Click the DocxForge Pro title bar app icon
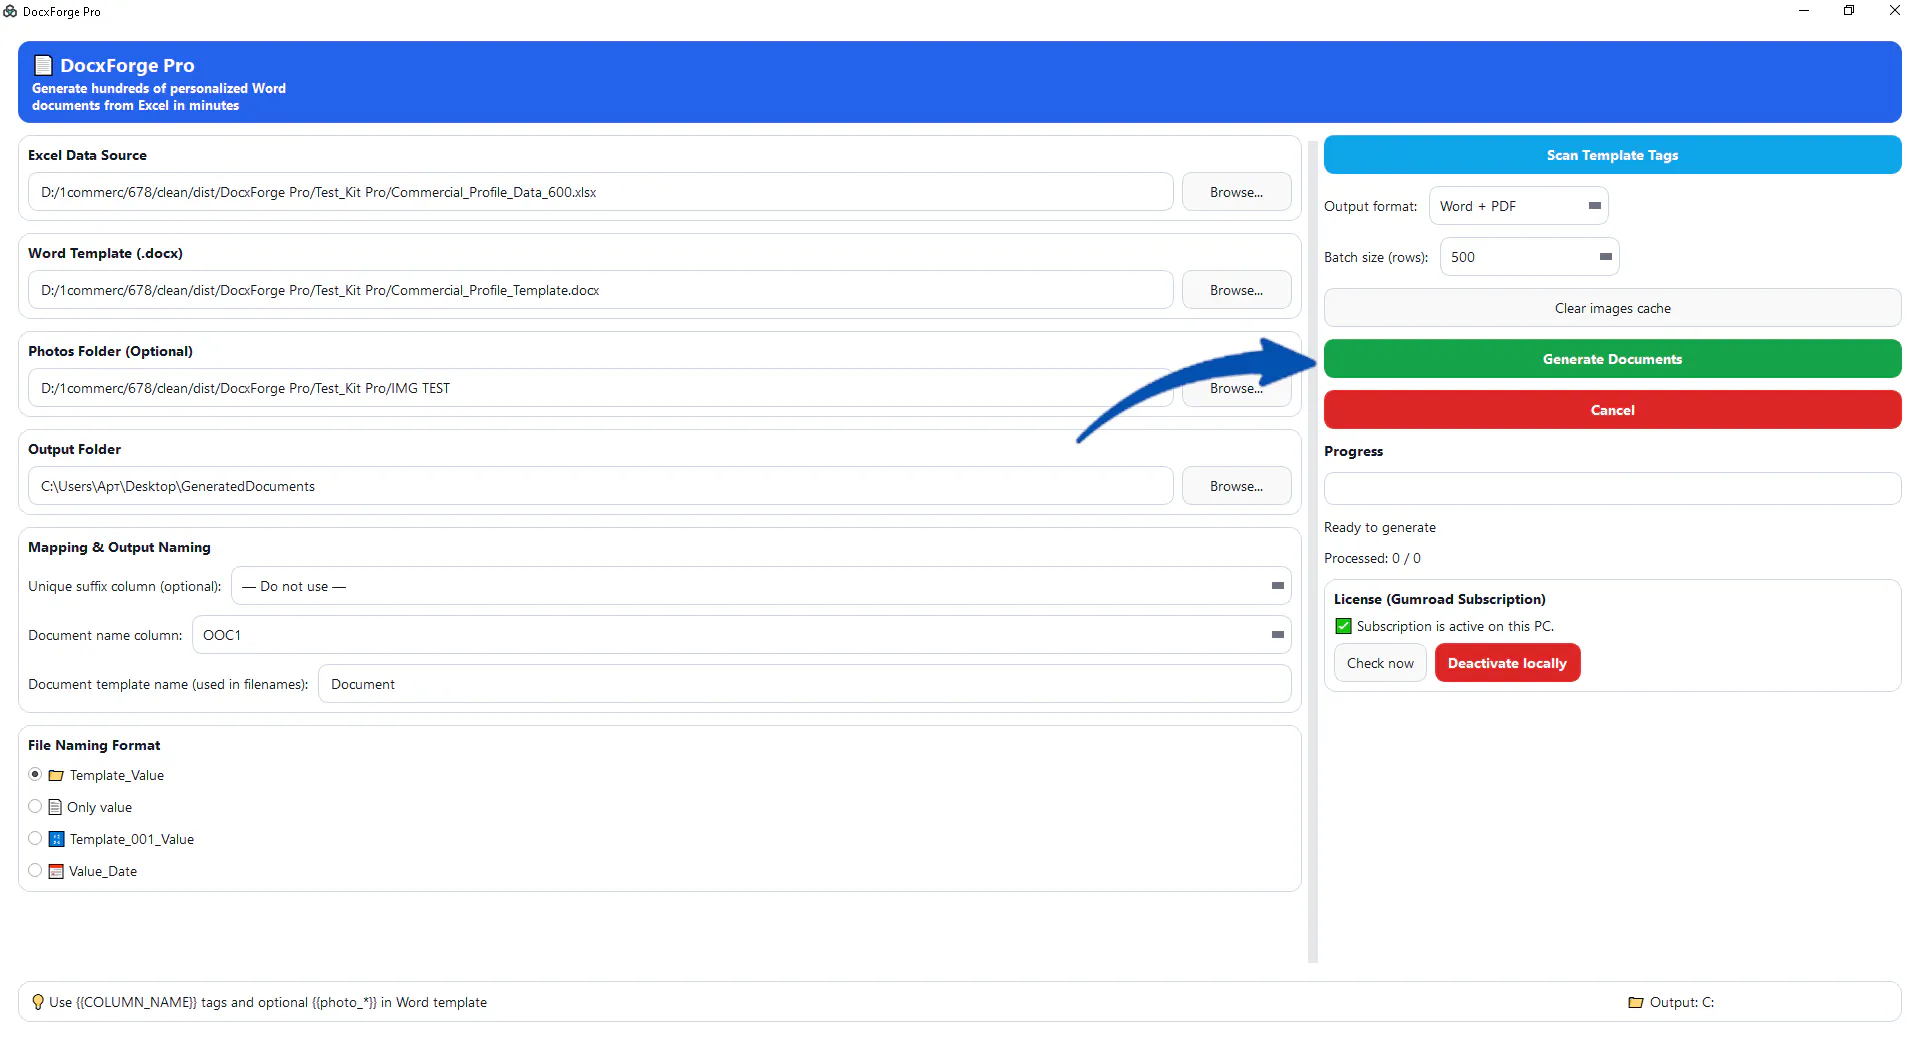Viewport: 1920px width, 1040px height. click(10, 11)
